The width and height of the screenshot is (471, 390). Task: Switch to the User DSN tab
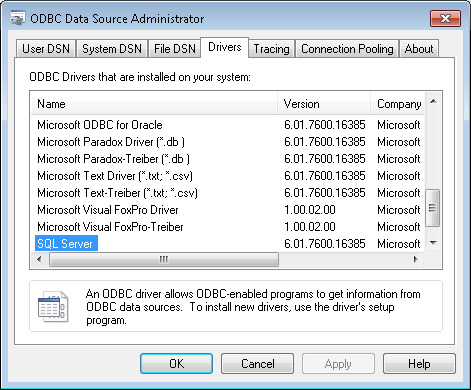tap(46, 49)
